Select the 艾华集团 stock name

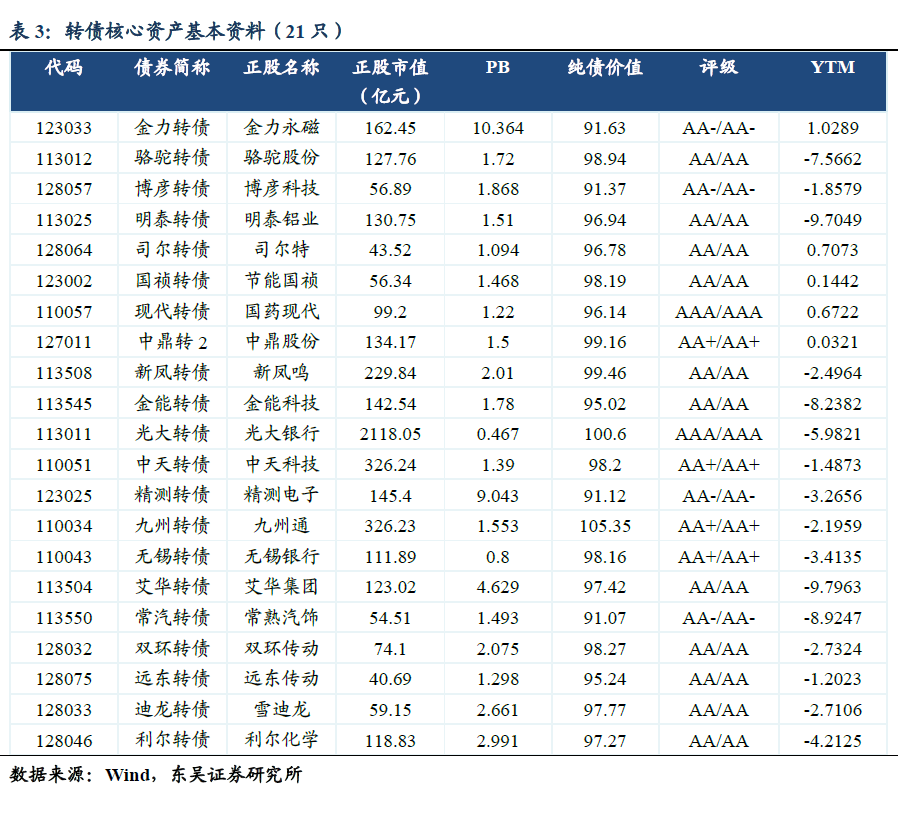click(282, 586)
